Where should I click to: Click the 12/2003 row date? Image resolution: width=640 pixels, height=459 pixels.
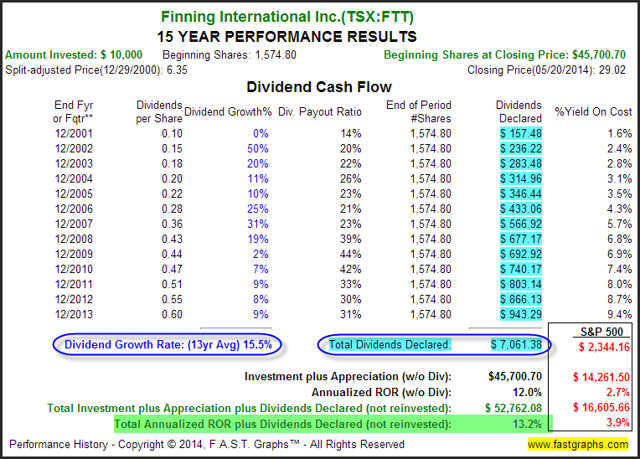coord(74,164)
